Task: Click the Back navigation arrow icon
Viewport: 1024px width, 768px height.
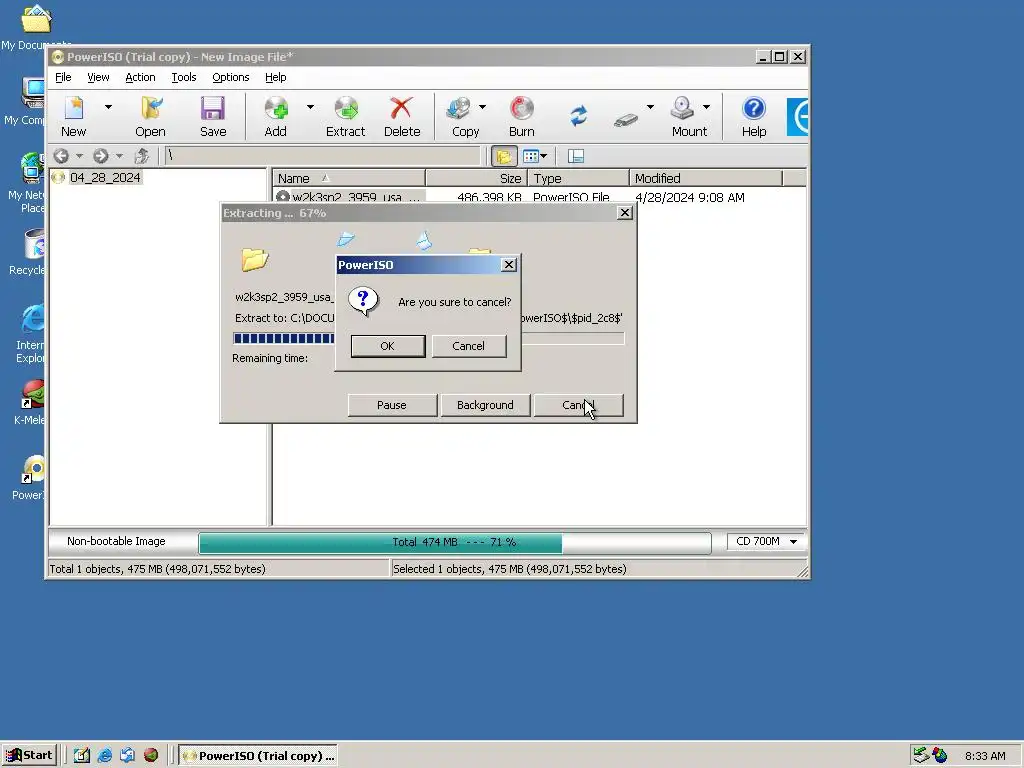Action: 61,156
